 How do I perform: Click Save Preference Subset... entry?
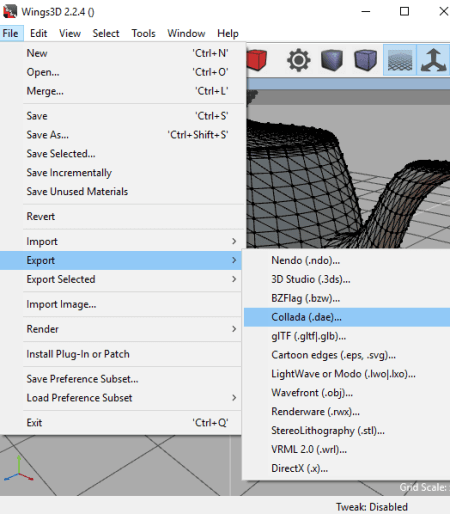[x=121, y=379]
